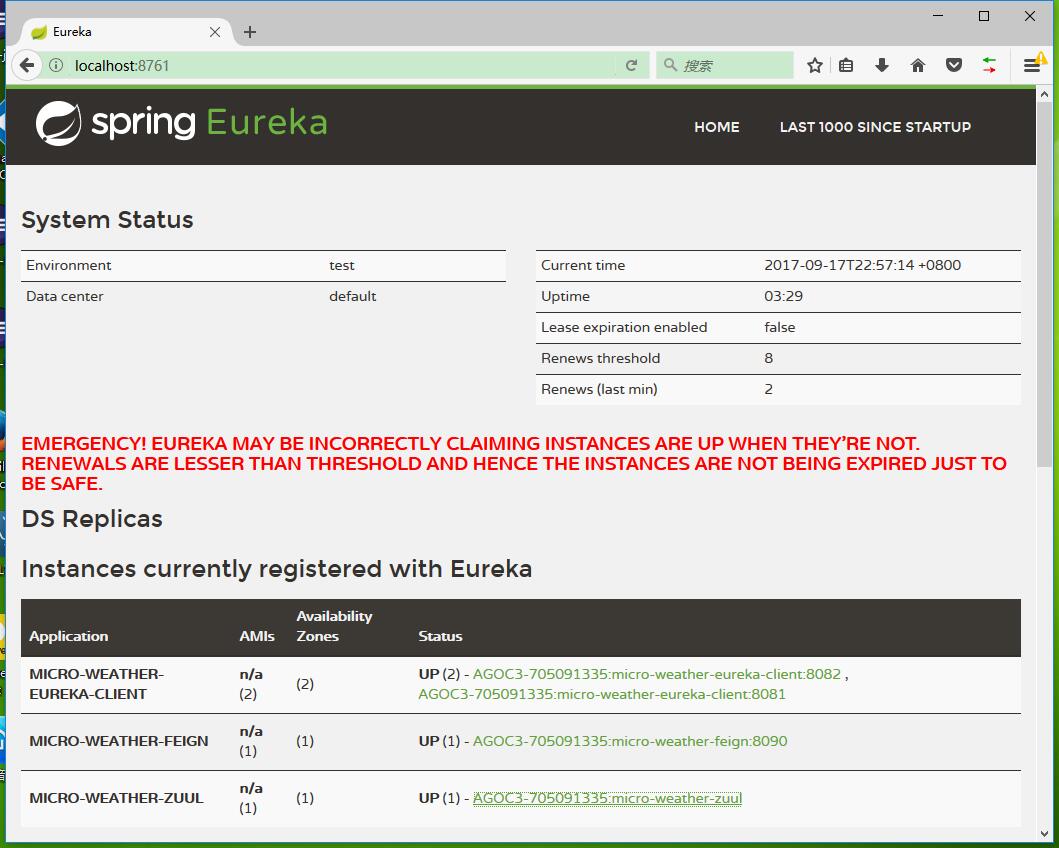Open the micro-weather-feign:8090 instance link
The height and width of the screenshot is (848, 1059).
tap(630, 741)
